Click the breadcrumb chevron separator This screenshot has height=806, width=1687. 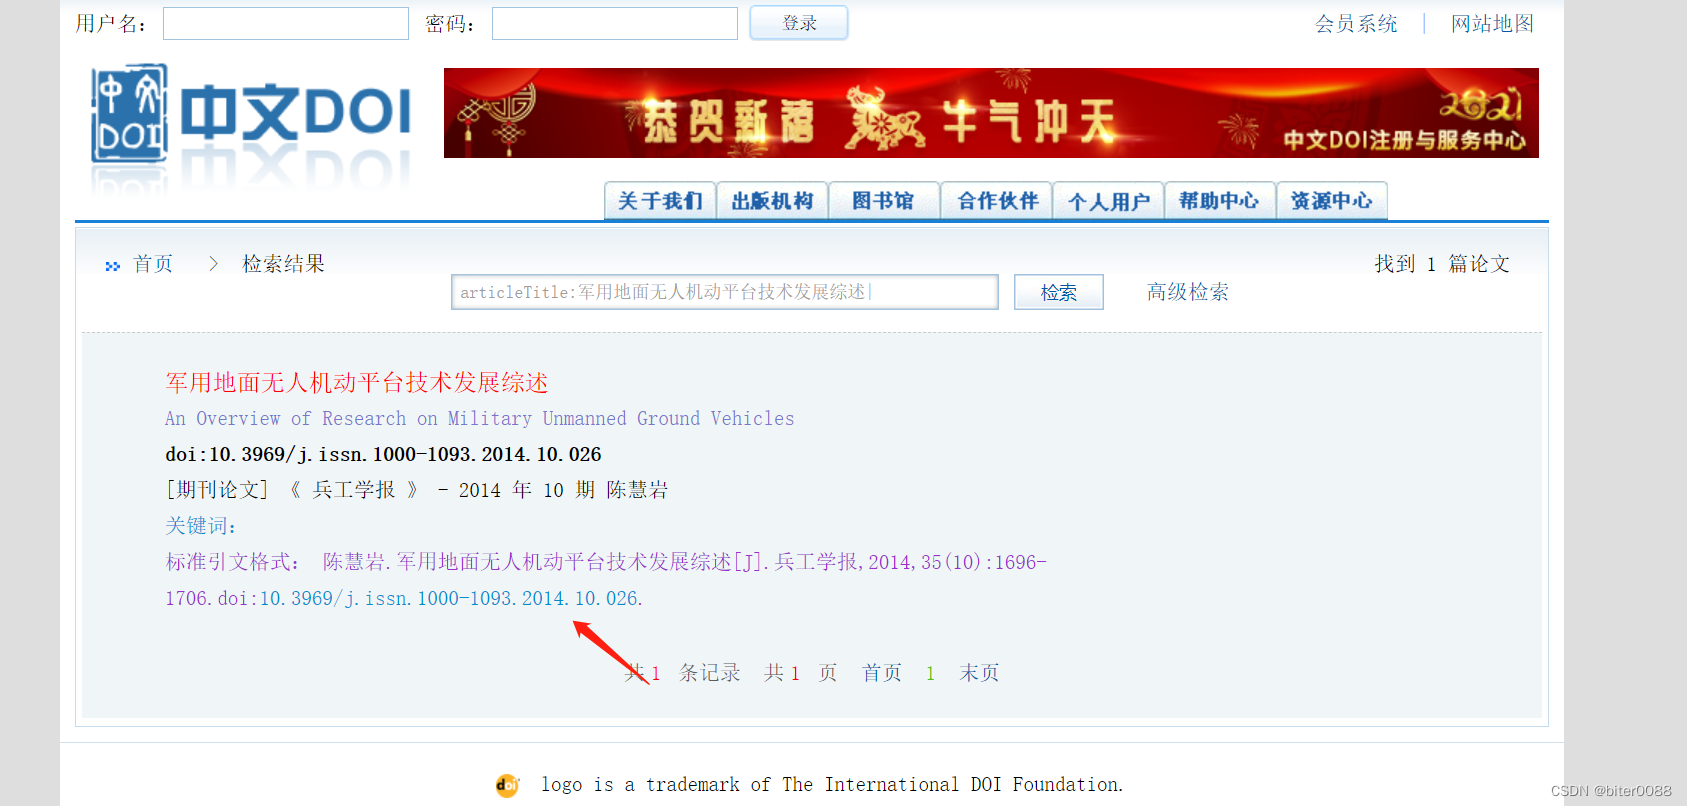213,264
